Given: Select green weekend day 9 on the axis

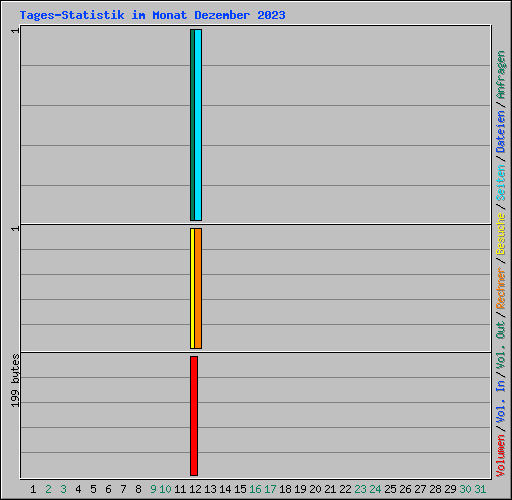Looking at the screenshot, I should [x=153, y=489].
